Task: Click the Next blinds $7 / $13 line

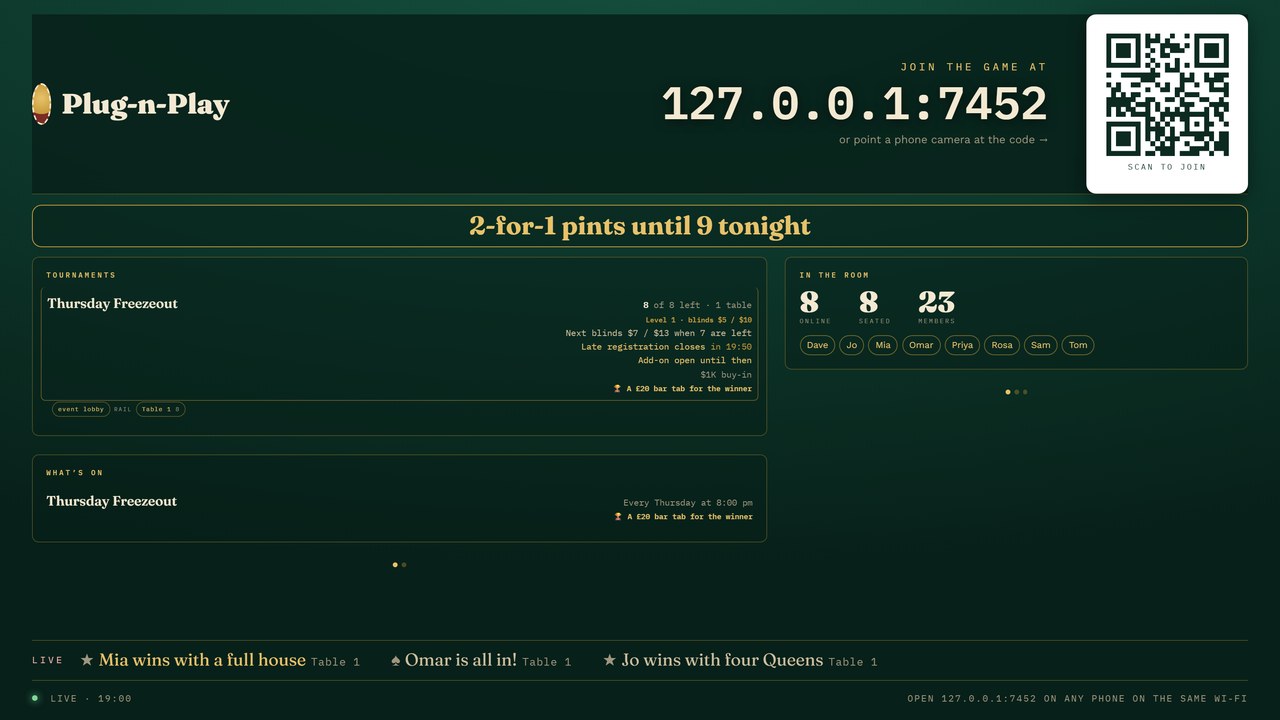Action: click(659, 333)
